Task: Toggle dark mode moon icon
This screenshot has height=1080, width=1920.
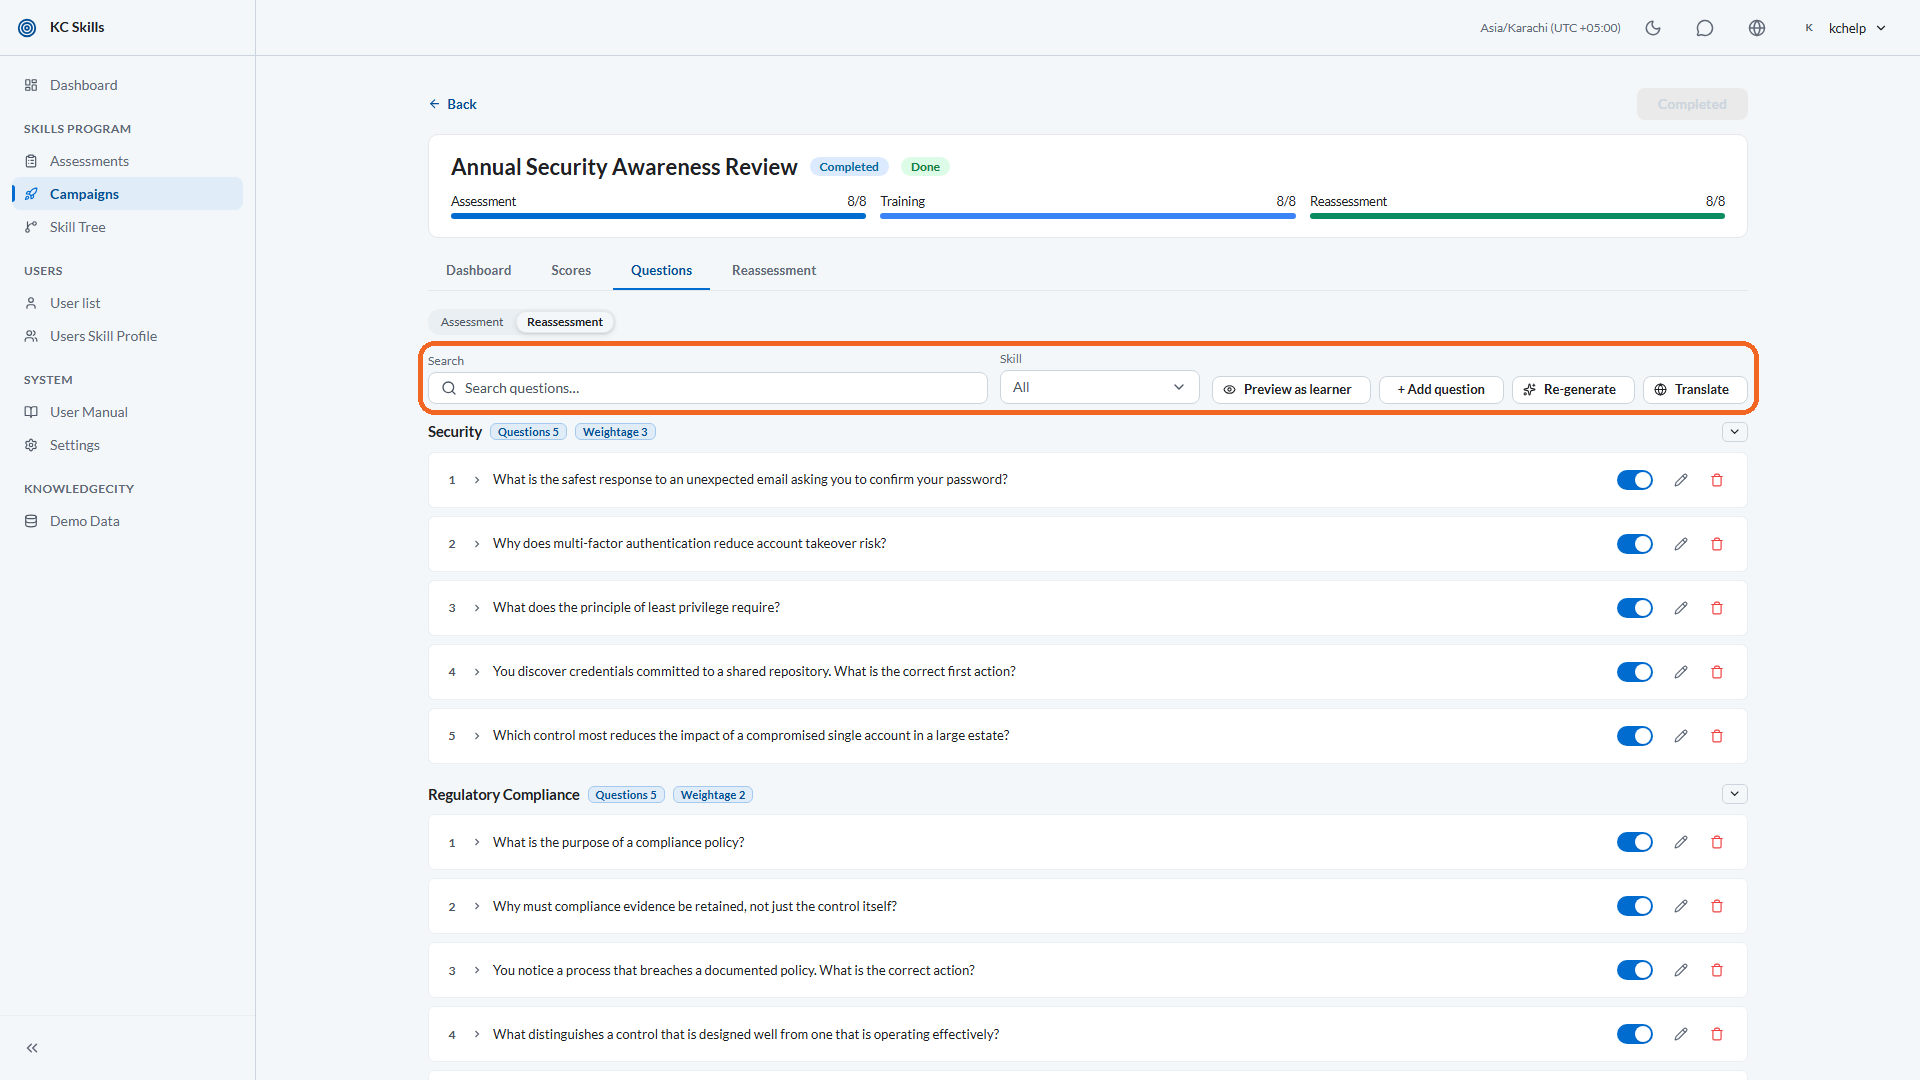Action: (x=1653, y=28)
